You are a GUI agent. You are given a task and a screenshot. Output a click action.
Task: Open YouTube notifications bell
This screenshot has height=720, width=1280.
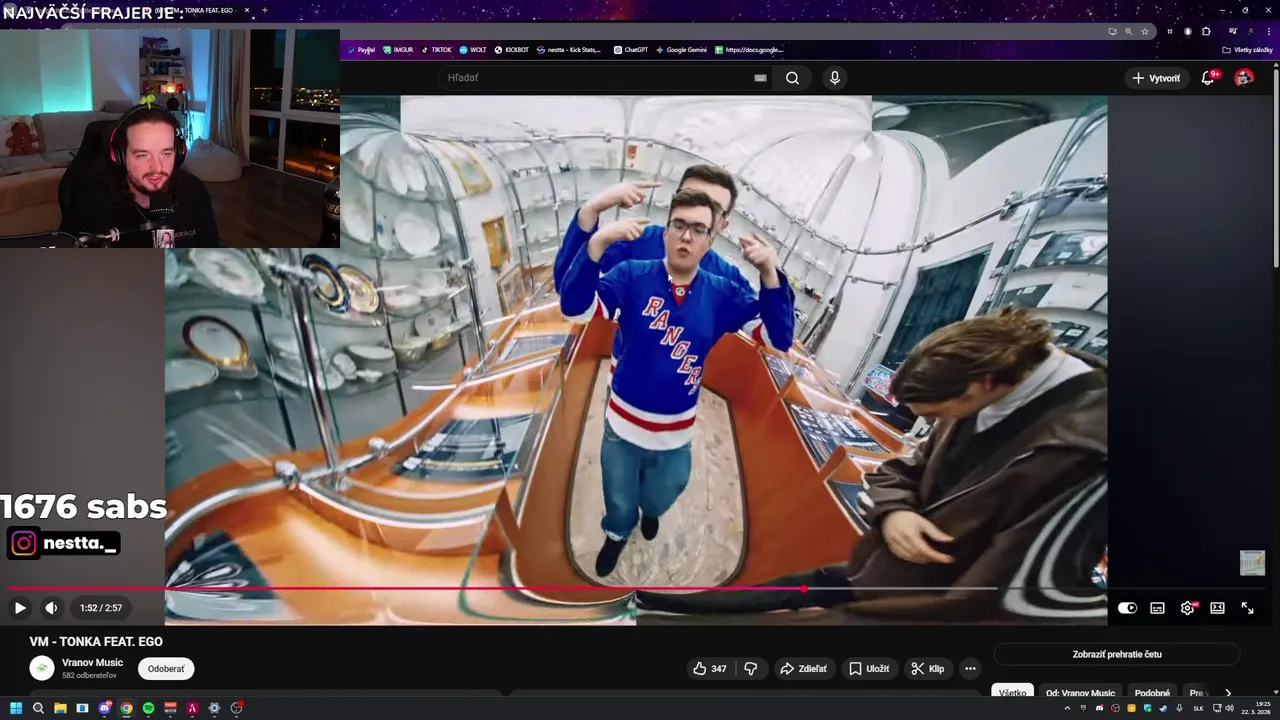[1208, 78]
